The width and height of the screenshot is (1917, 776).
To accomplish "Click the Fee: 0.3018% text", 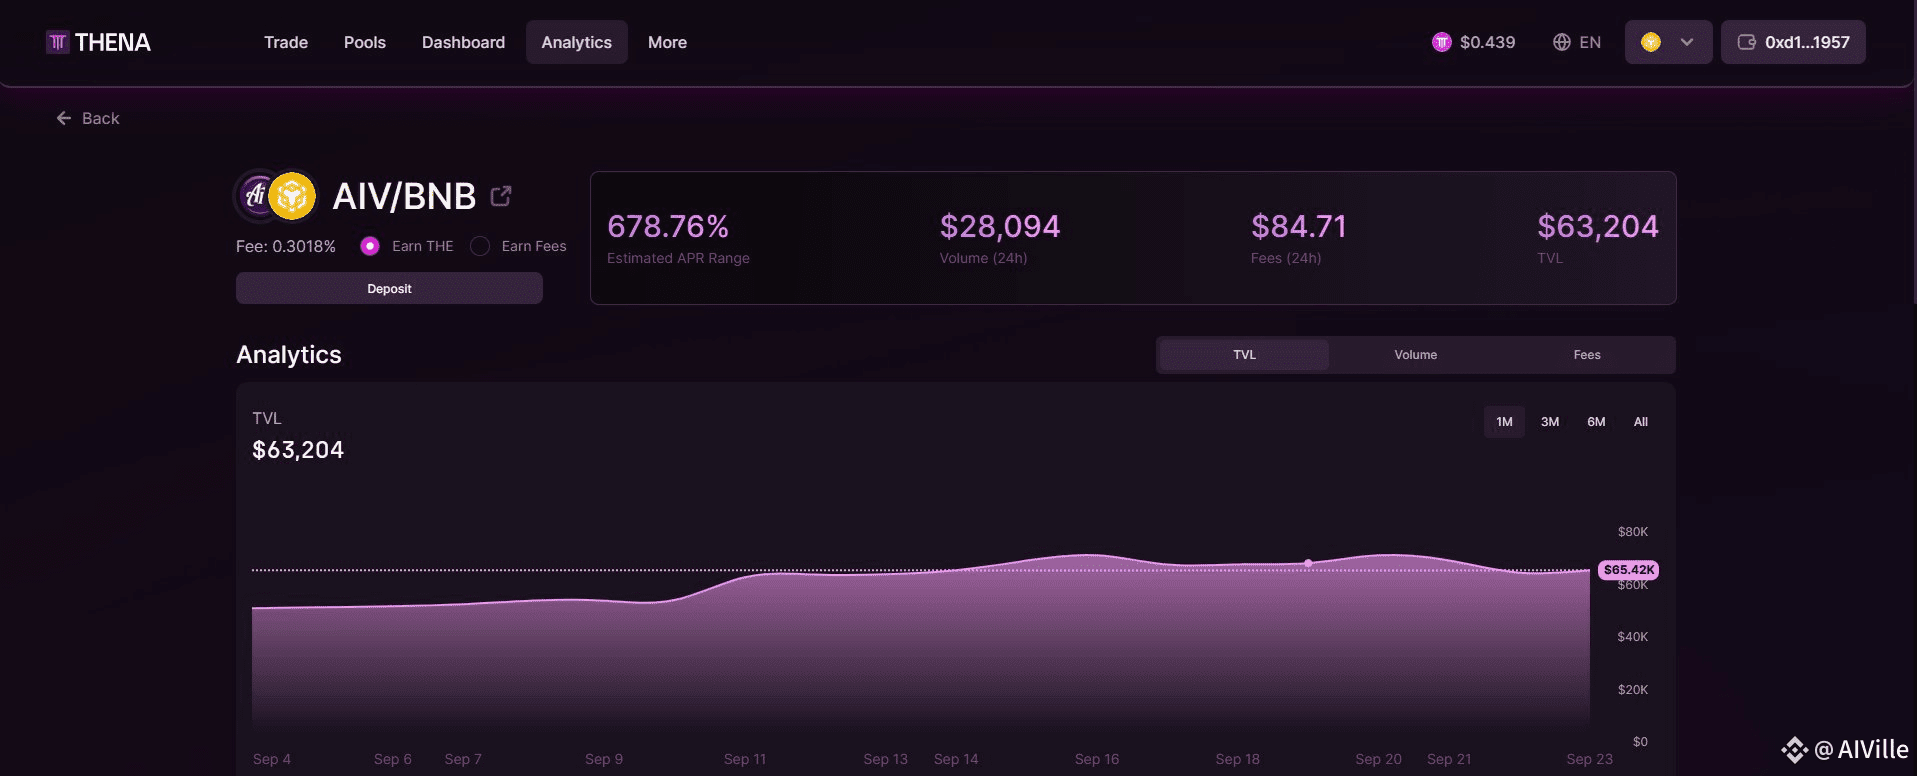I will 286,246.
